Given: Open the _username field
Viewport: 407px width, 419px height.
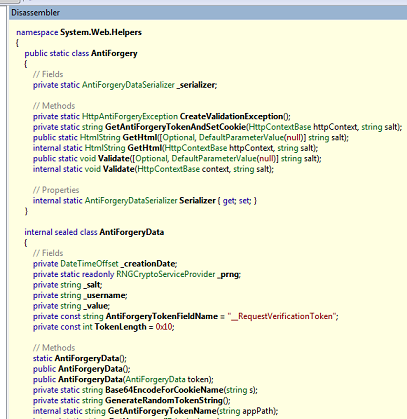Looking at the screenshot, I should tap(105, 295).
